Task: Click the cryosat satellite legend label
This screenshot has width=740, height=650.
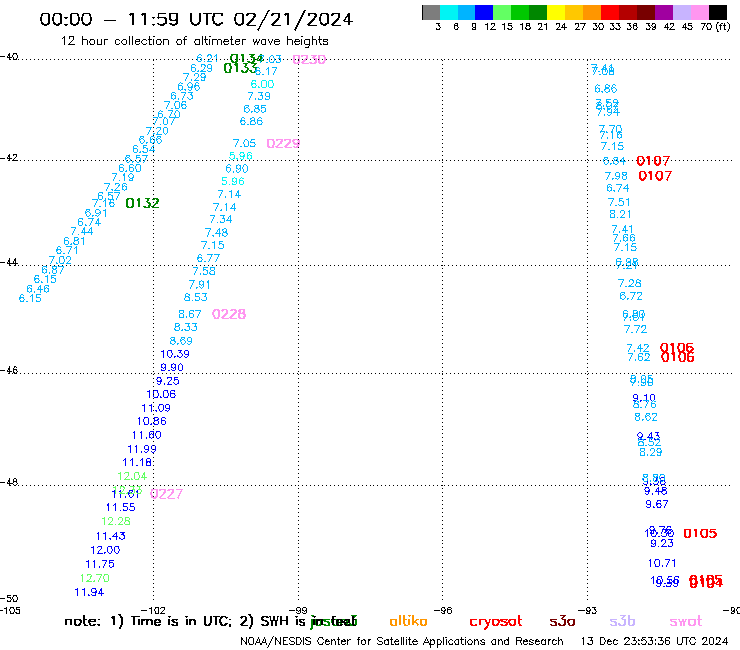Action: [x=496, y=622]
